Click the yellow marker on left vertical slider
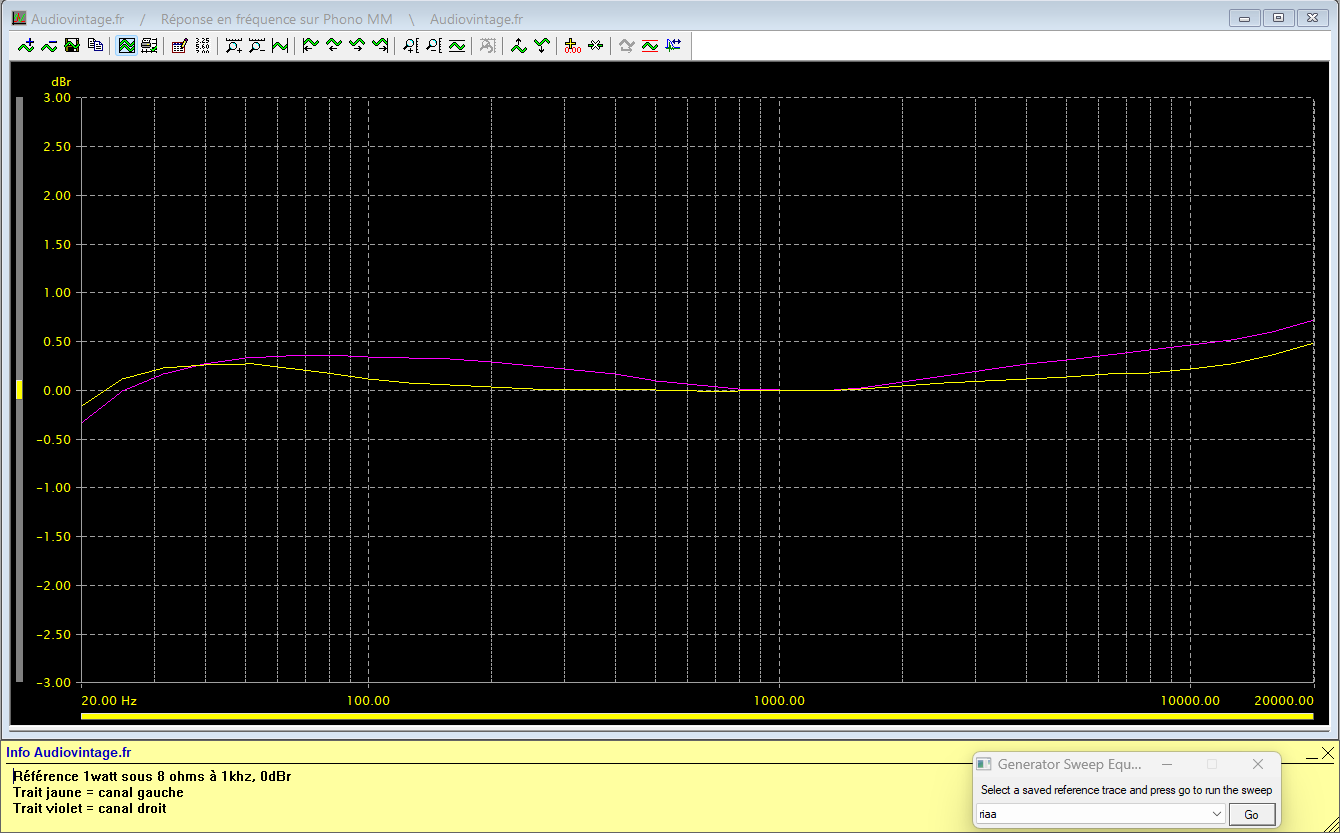This screenshot has width=1340, height=833. tap(18, 390)
